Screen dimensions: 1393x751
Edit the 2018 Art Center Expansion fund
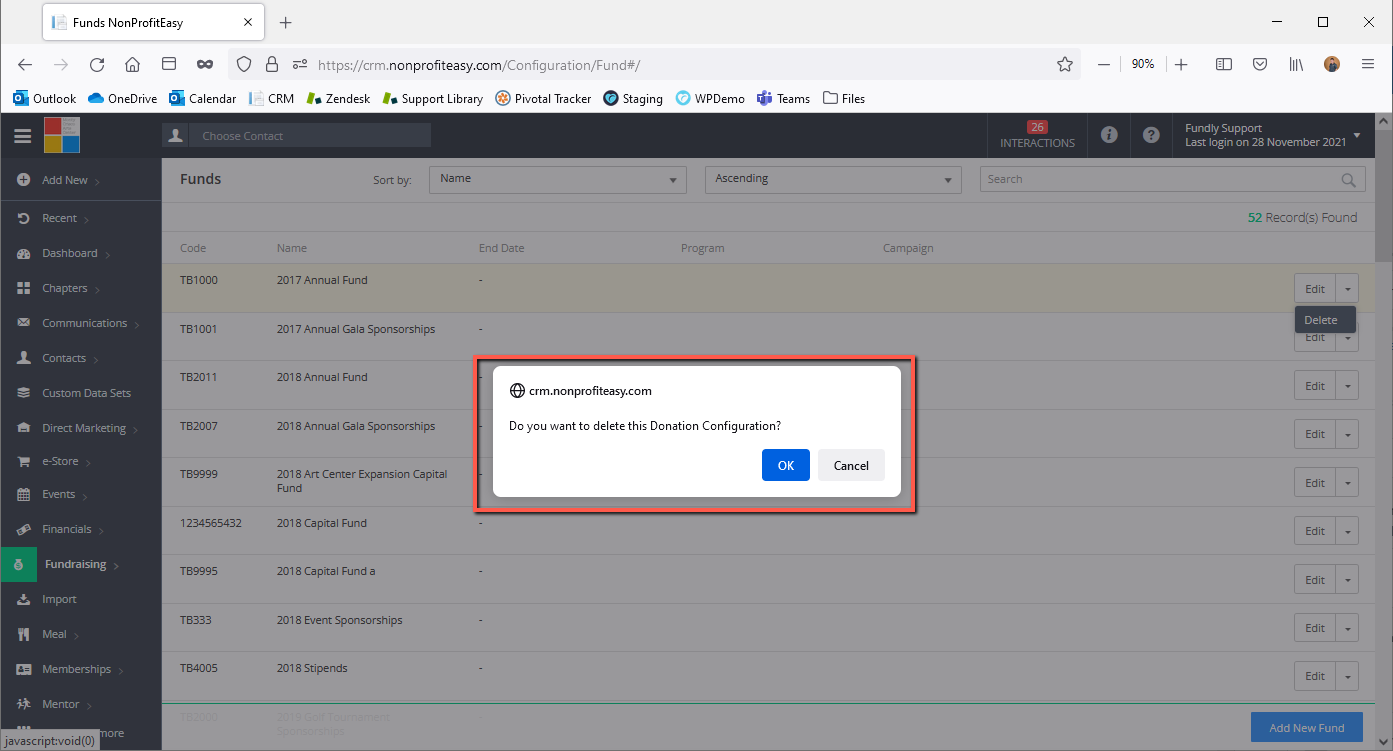coord(1314,483)
